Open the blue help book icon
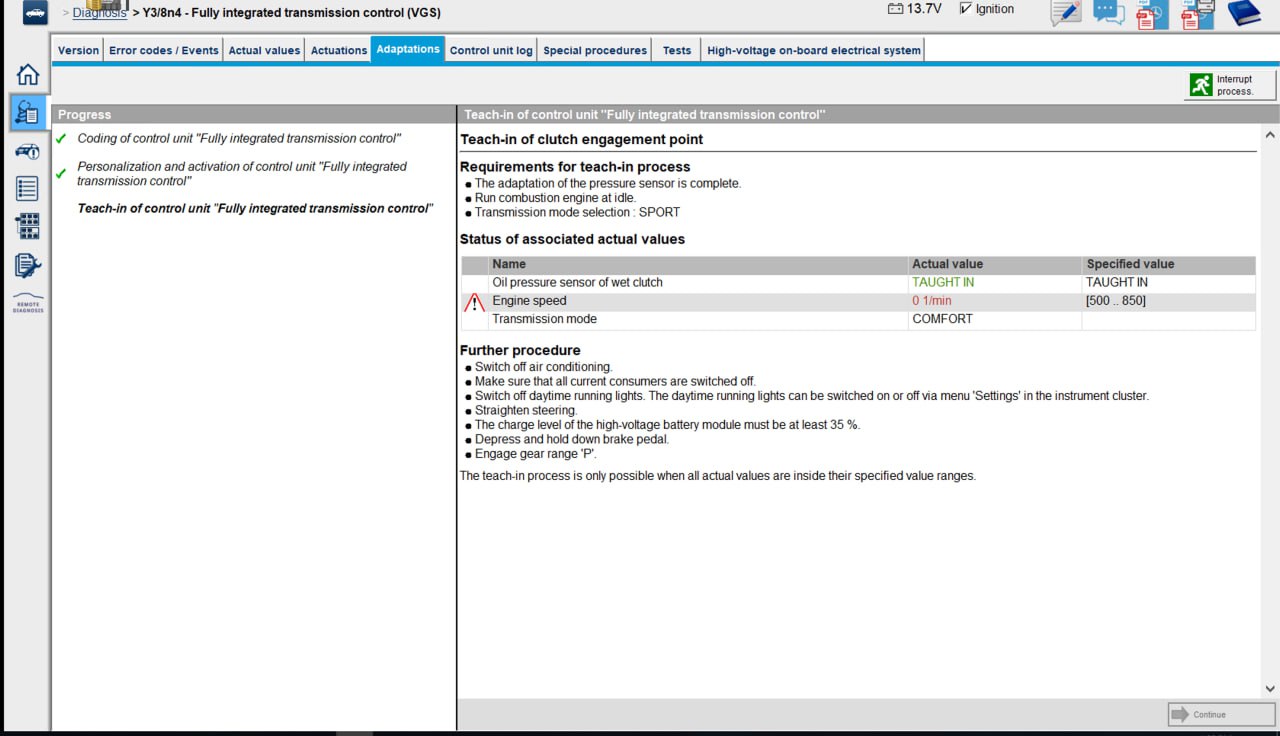Screen dimensions: 1280x736 pos(1244,13)
